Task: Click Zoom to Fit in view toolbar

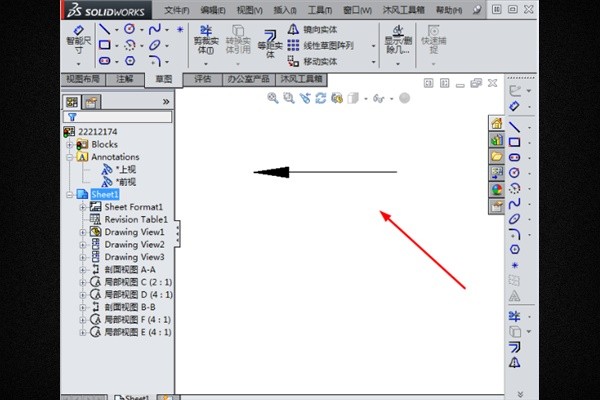Action: pyautogui.click(x=272, y=98)
